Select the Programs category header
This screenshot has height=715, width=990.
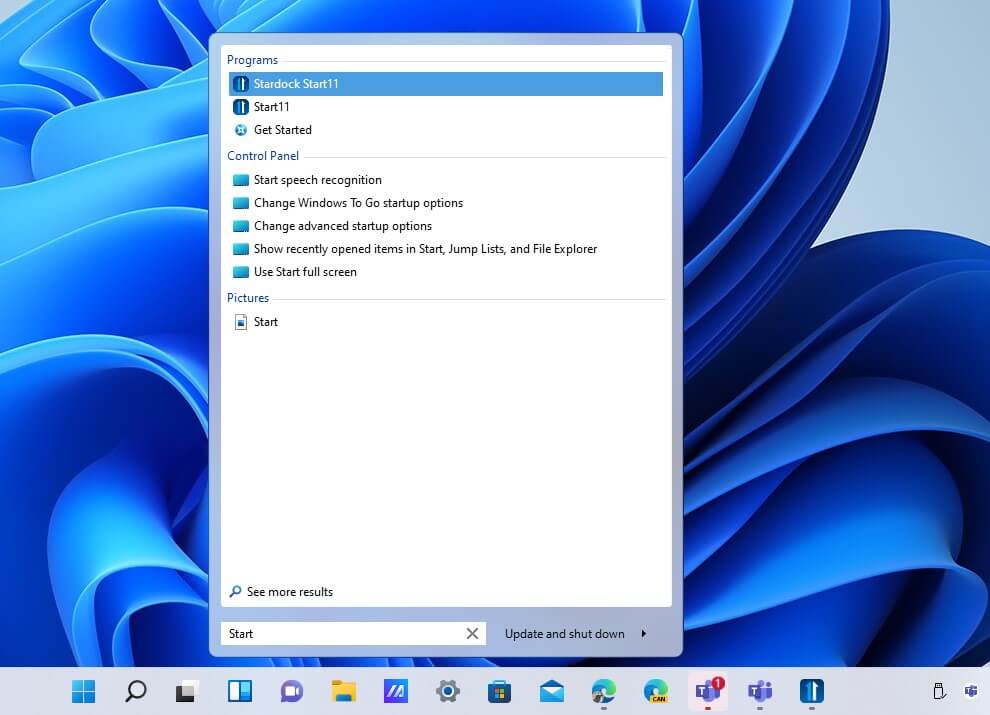pyautogui.click(x=253, y=60)
